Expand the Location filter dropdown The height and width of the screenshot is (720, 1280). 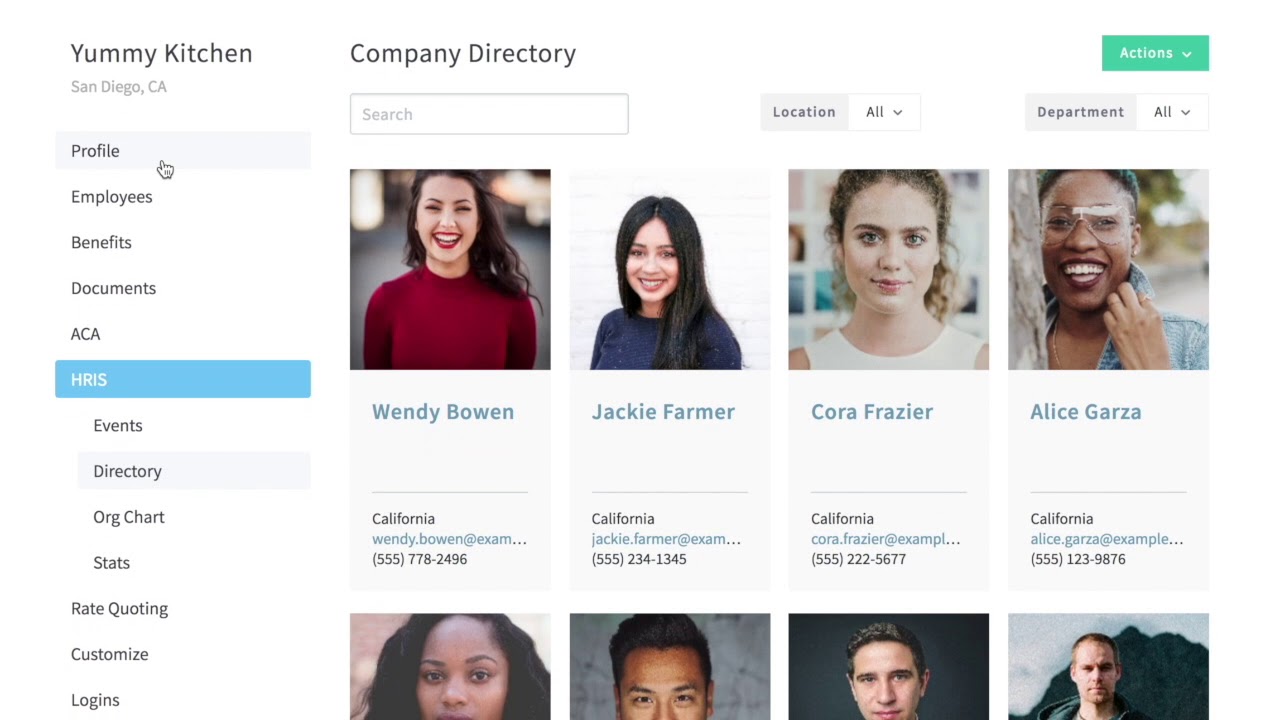884,112
